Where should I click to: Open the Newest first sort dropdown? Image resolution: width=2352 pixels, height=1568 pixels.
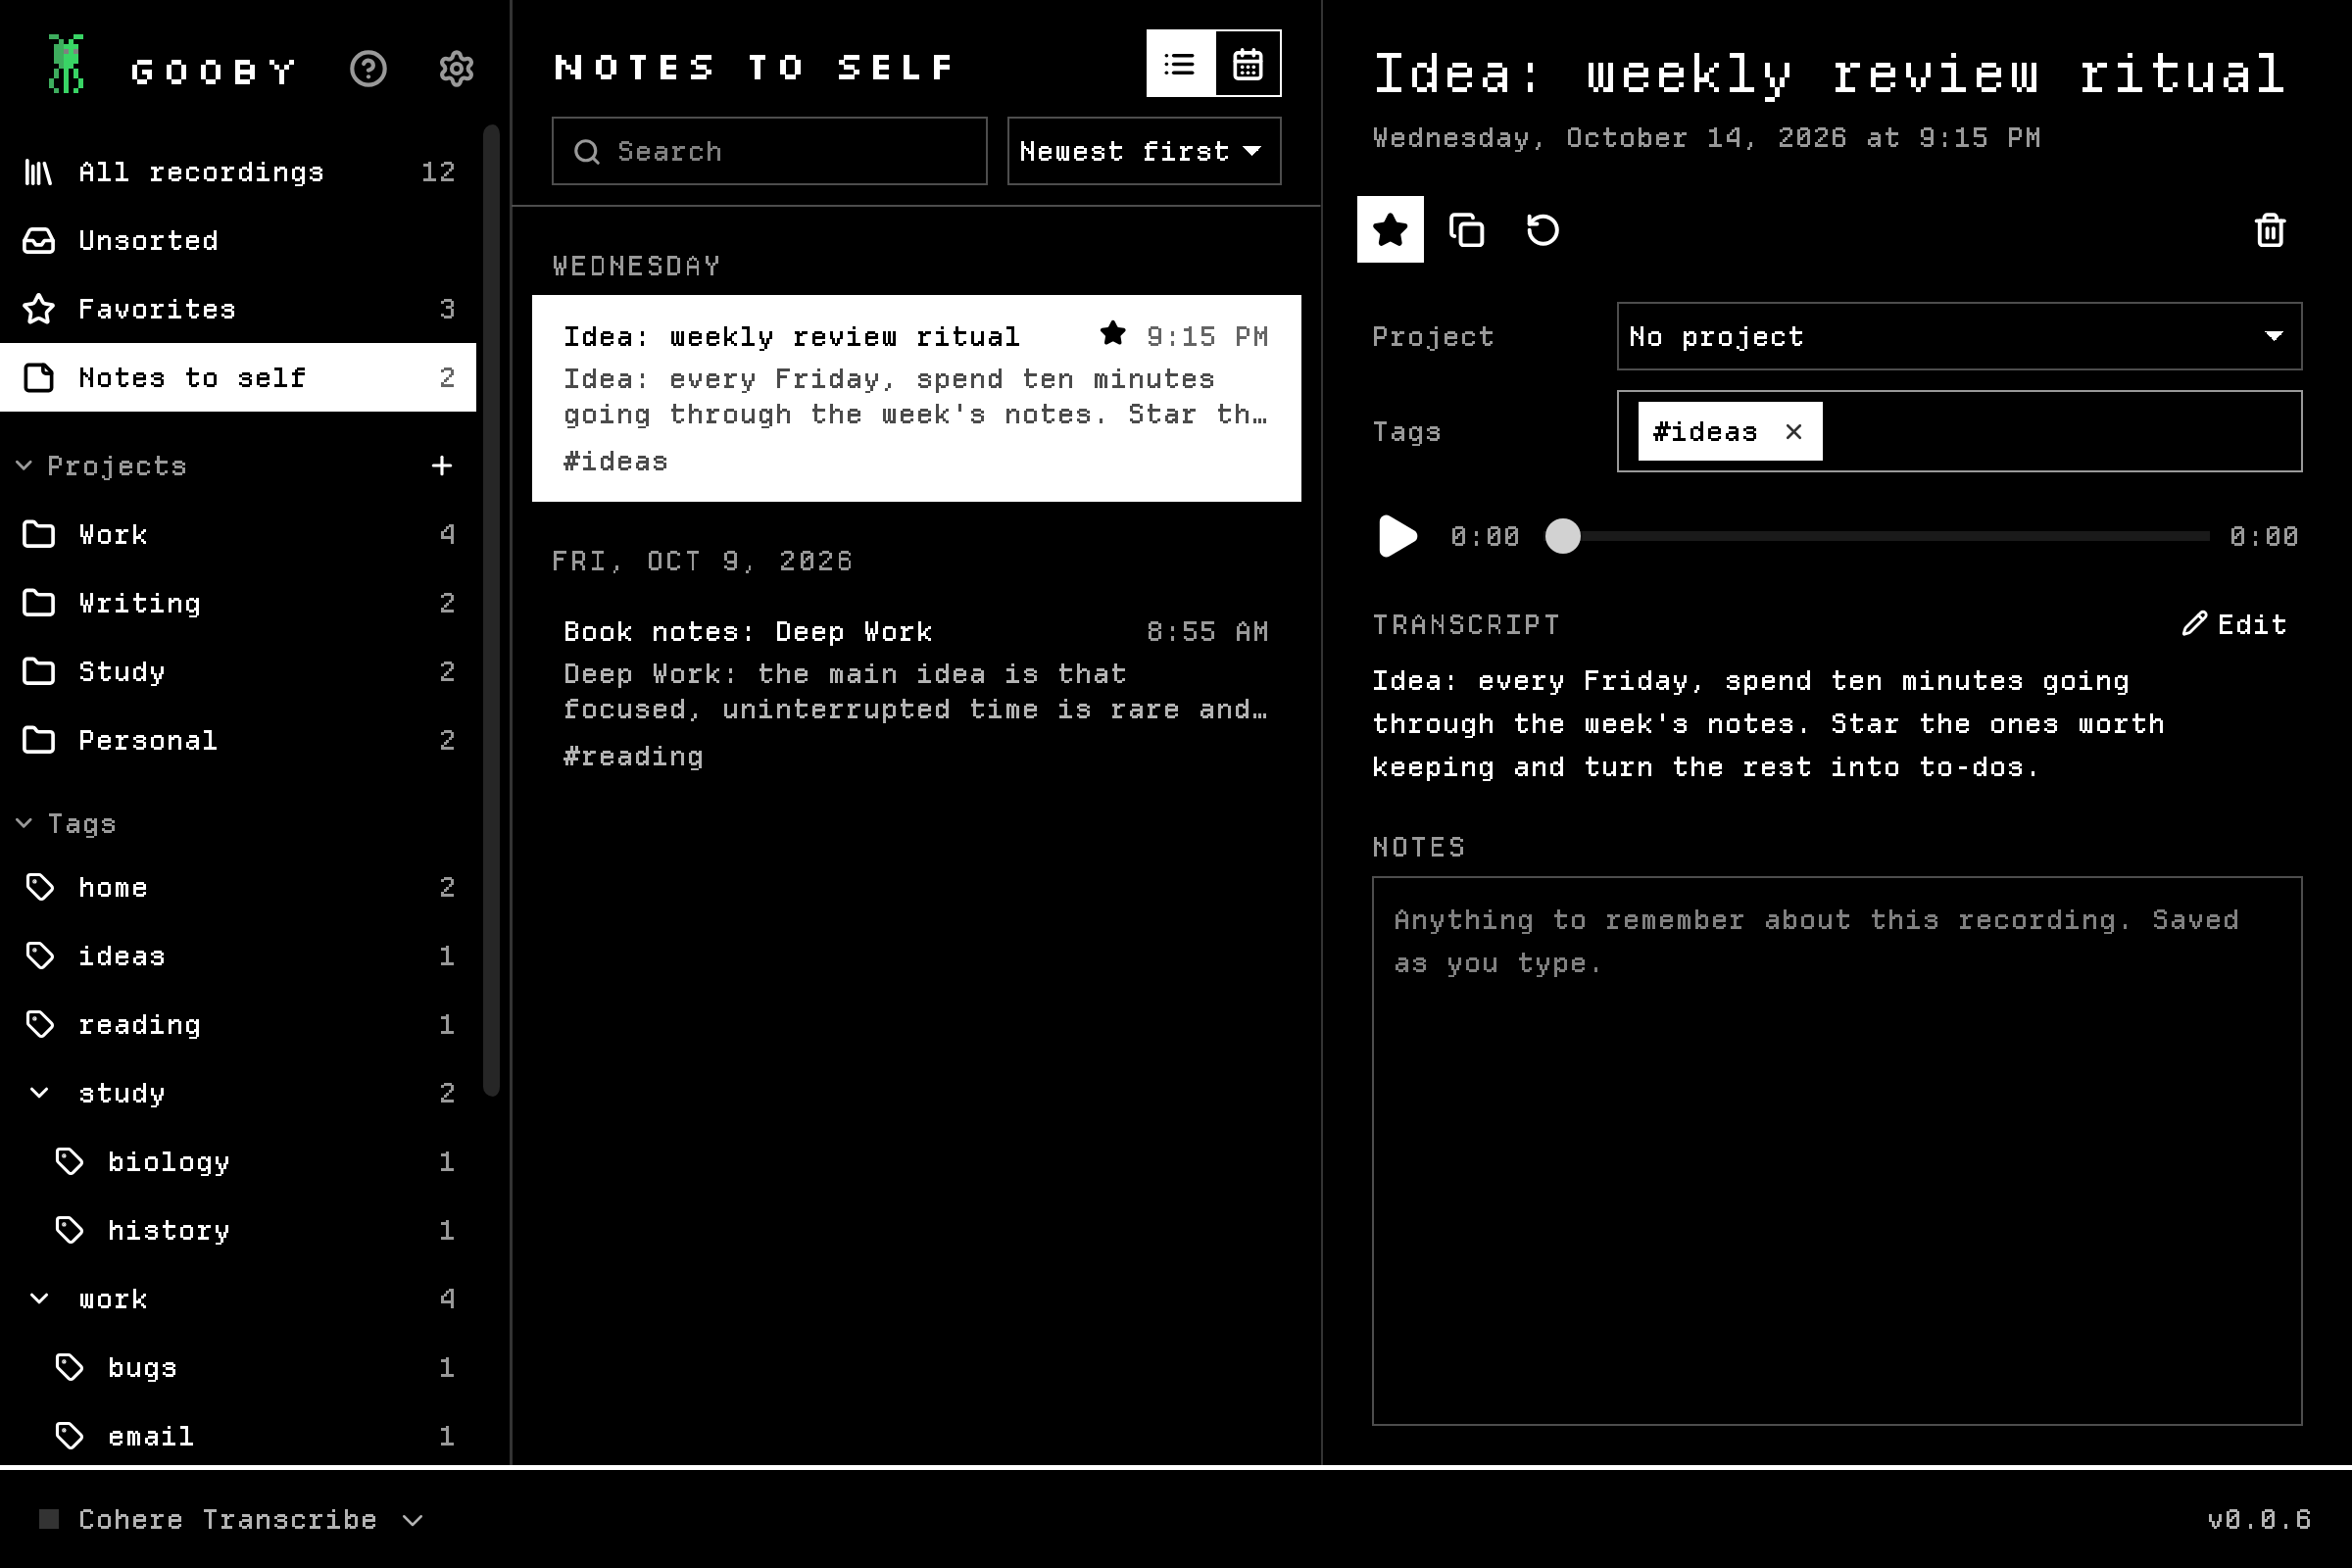point(1144,151)
